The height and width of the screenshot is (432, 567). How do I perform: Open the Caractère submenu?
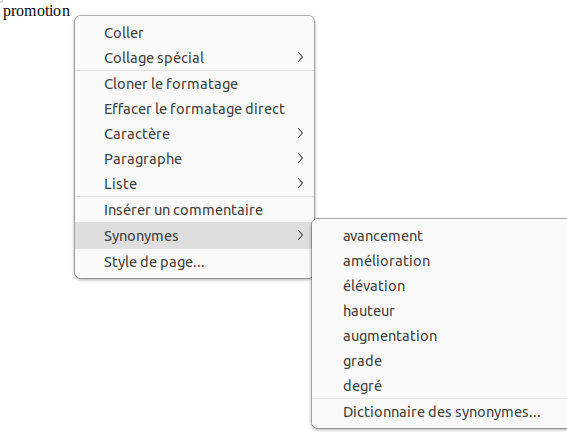(x=195, y=134)
